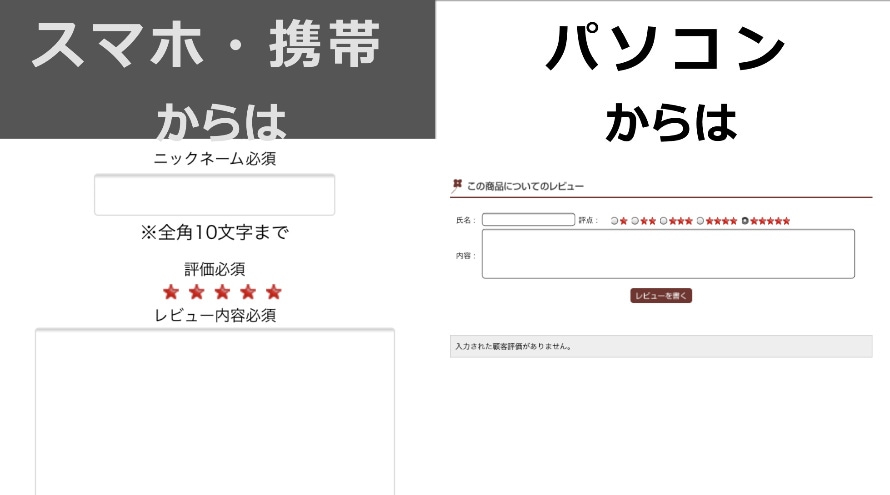This screenshot has height=495, width=890.
Task: Click the 氏名 name field
Action: 528,220
